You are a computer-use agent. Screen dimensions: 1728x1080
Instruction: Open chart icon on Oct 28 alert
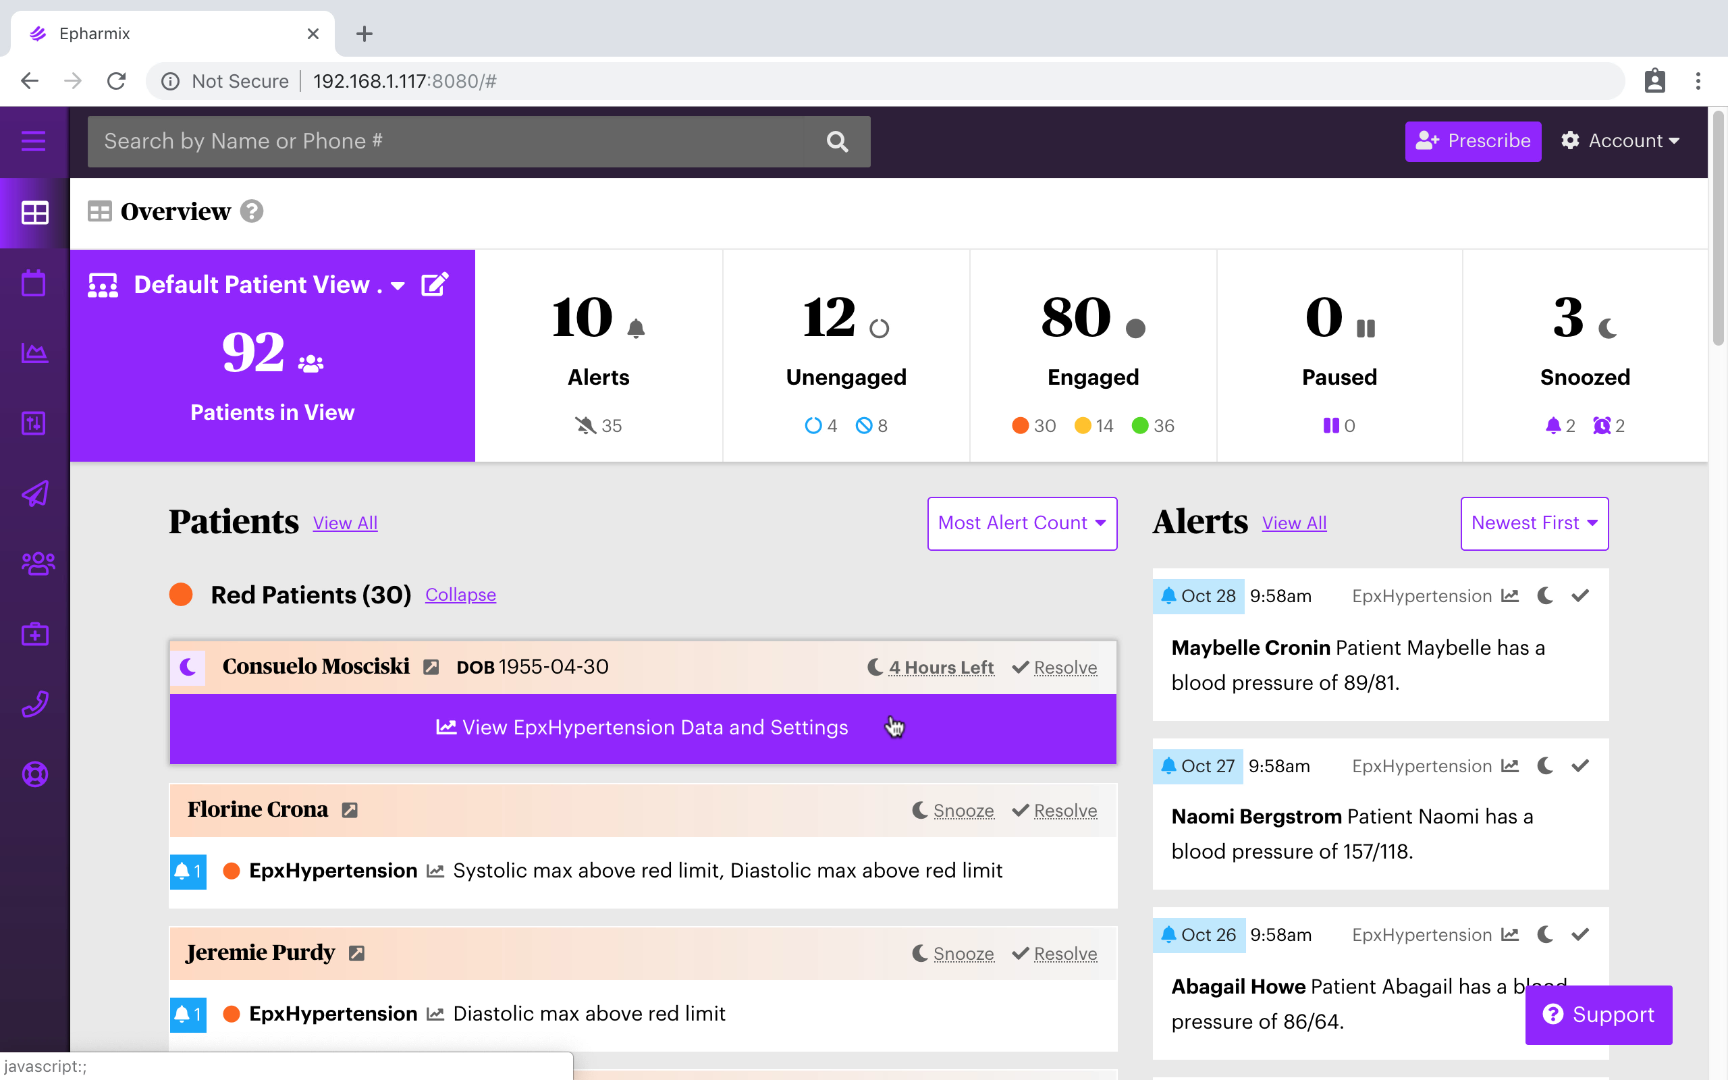coord(1510,596)
